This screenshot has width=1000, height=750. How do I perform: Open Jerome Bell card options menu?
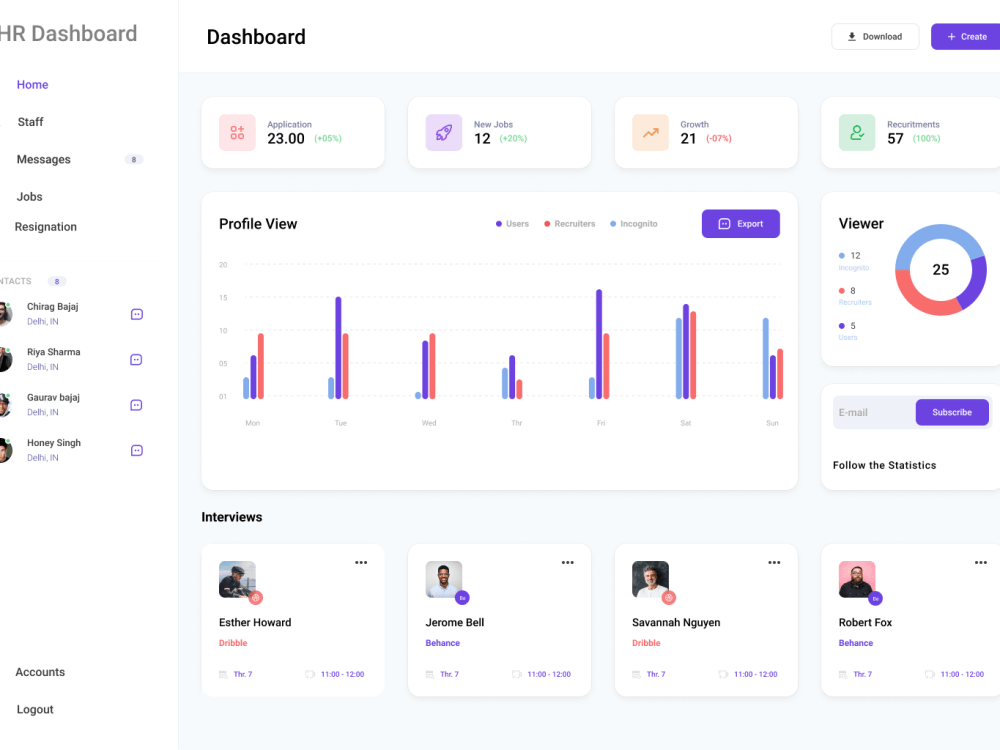click(x=568, y=562)
